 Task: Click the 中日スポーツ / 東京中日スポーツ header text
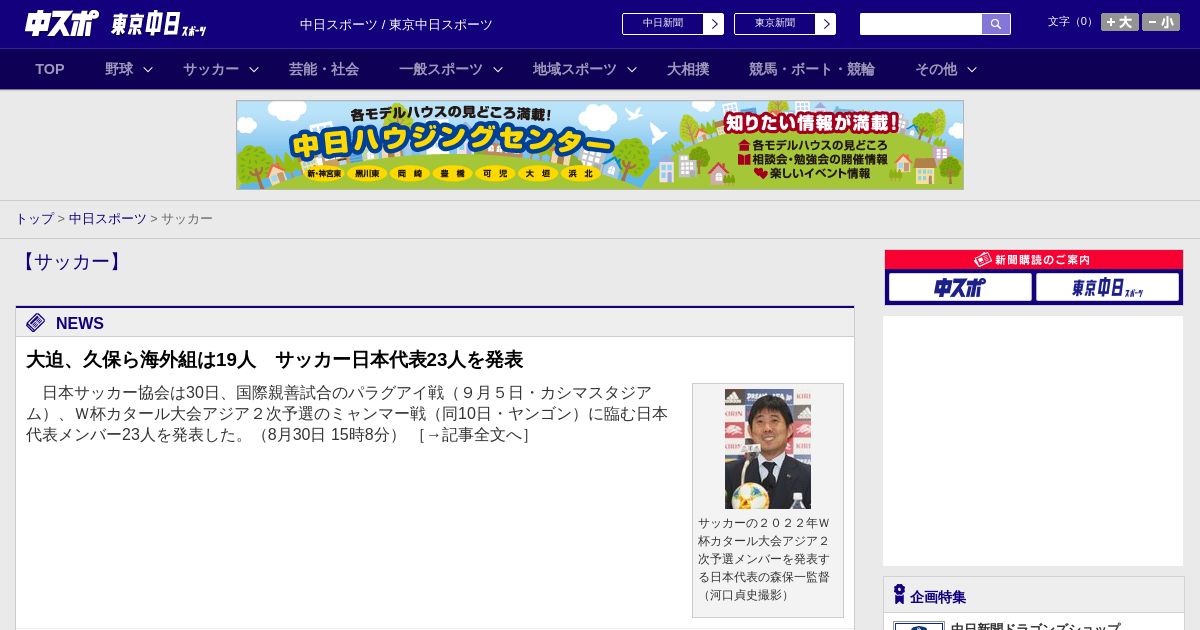point(396,24)
